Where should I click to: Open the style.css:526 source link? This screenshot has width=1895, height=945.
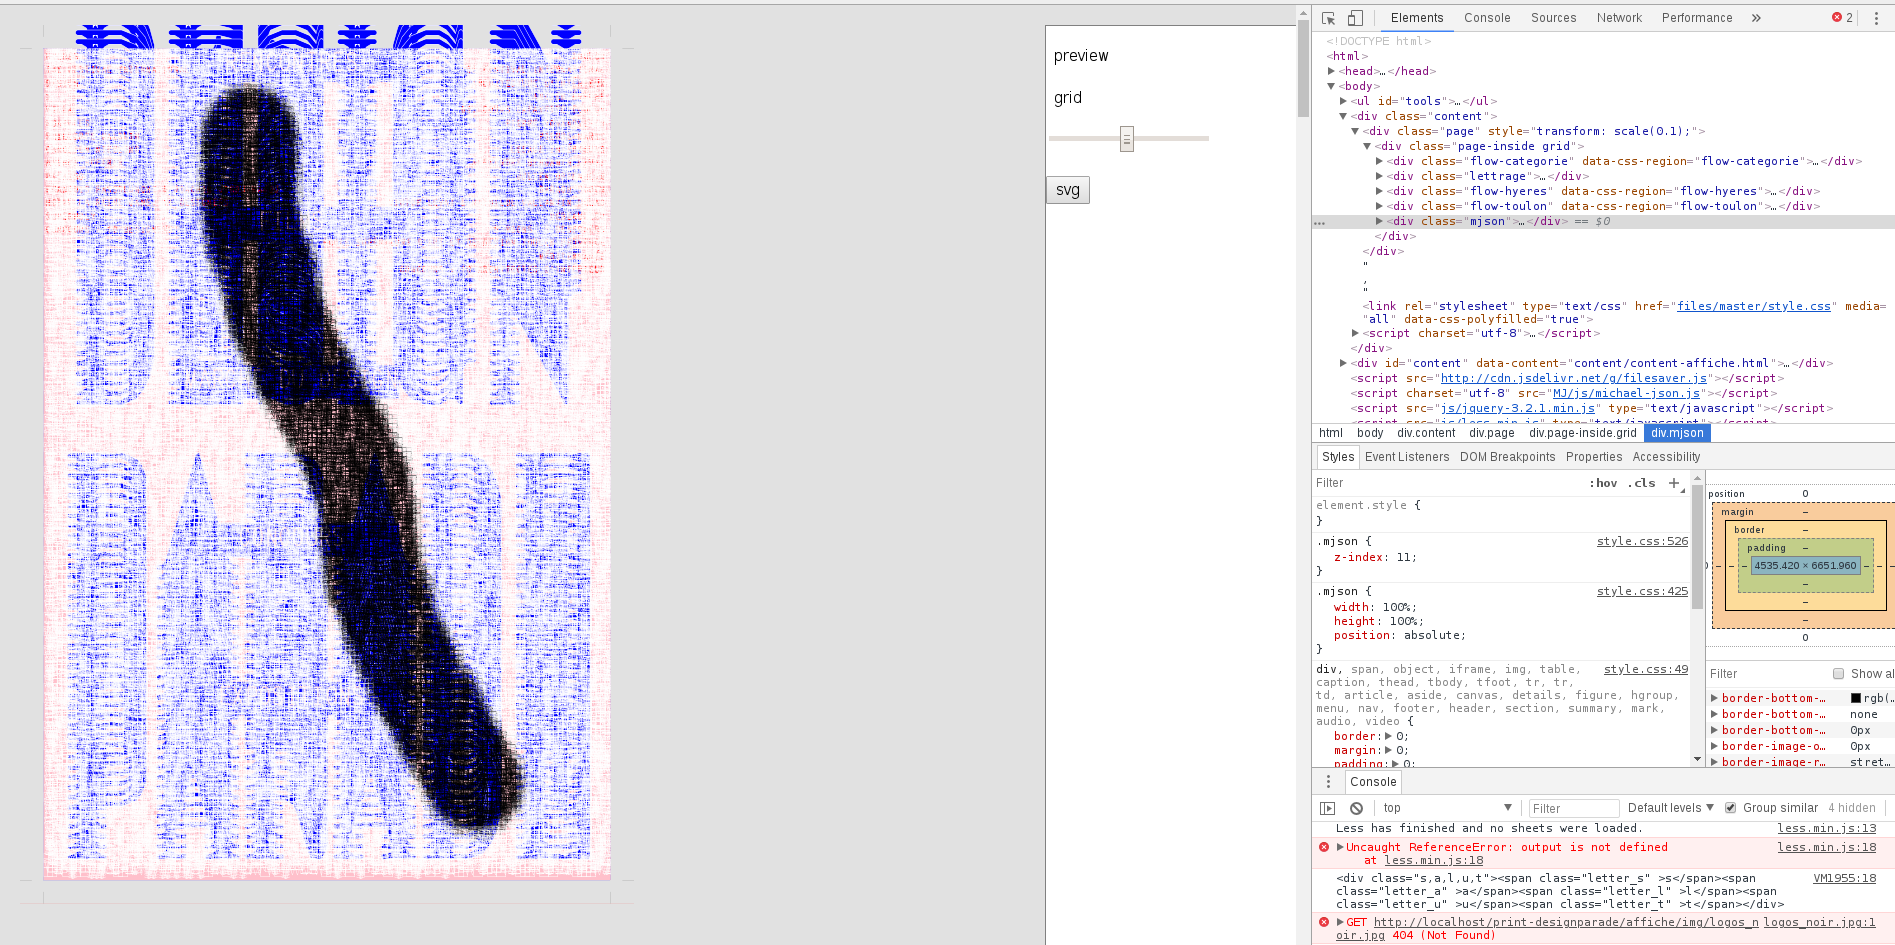(x=1642, y=541)
